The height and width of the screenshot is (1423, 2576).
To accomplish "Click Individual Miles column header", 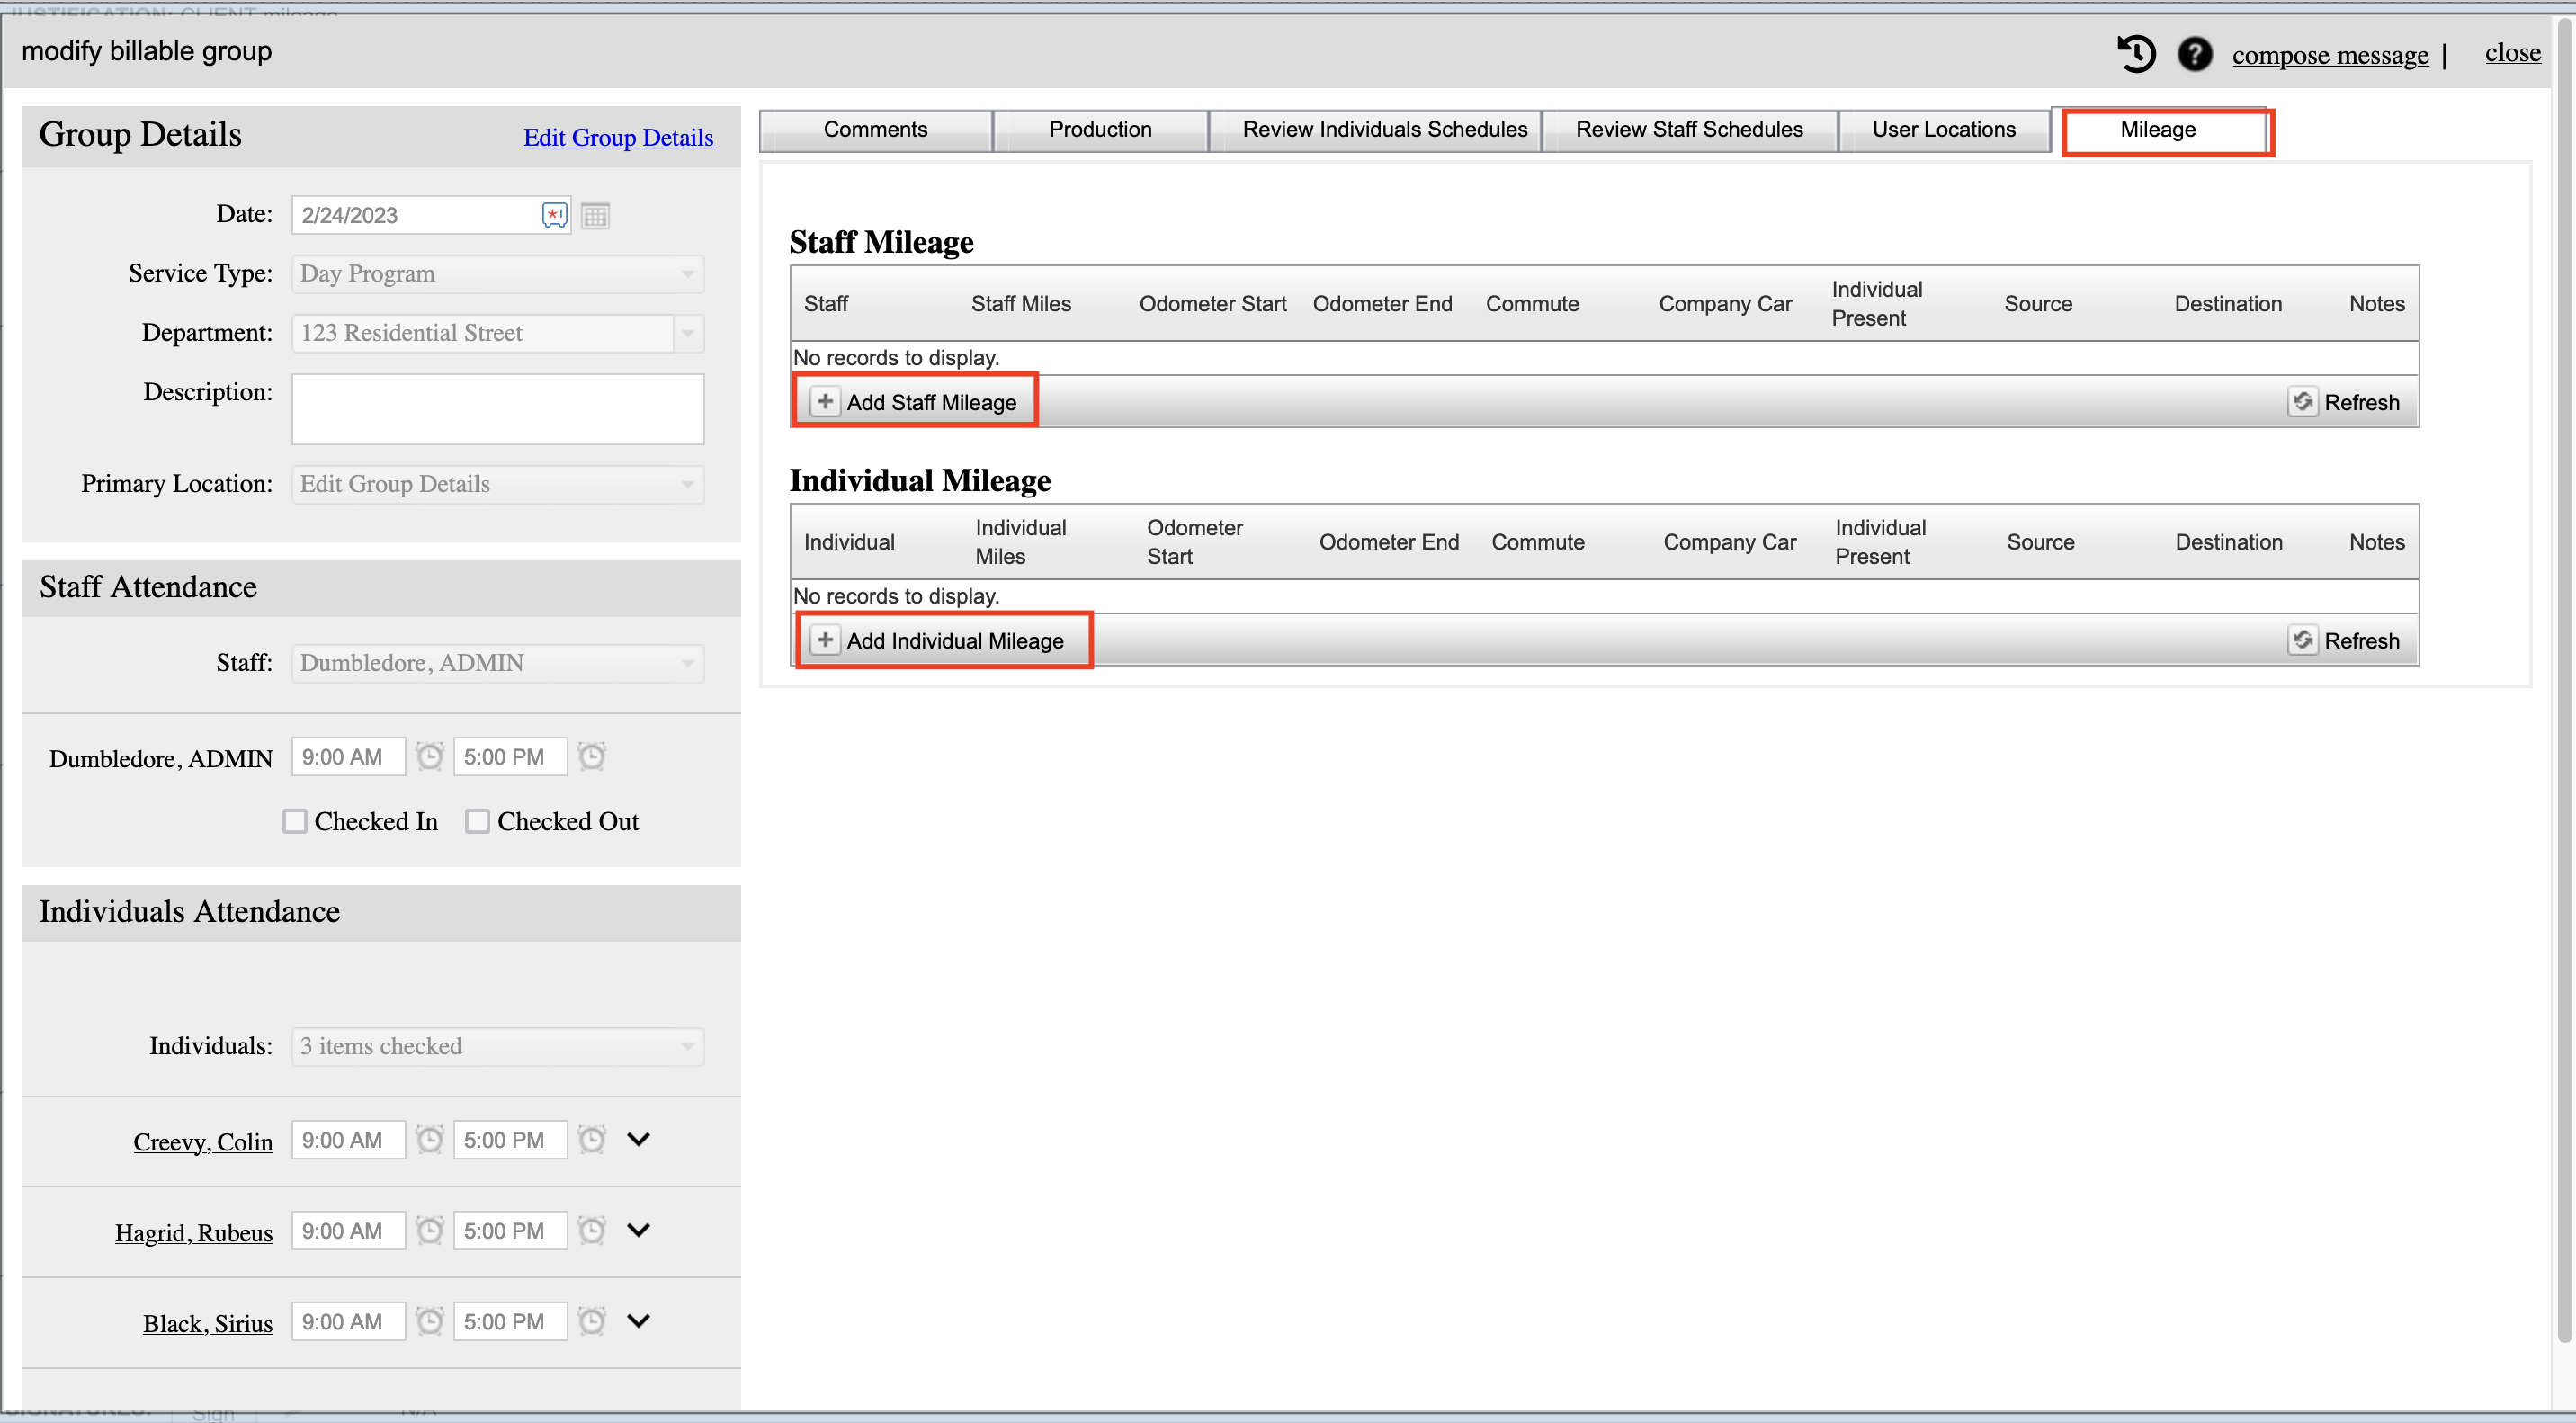I will point(1021,542).
